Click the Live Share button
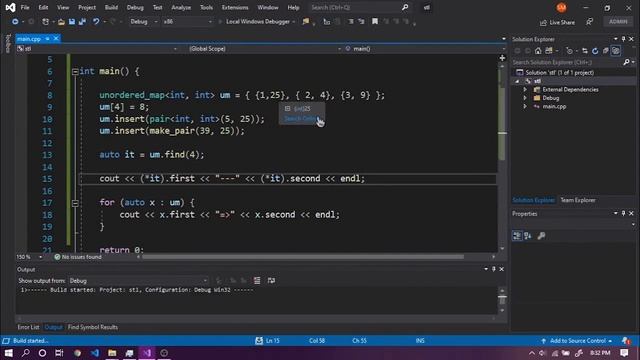 tap(557, 22)
